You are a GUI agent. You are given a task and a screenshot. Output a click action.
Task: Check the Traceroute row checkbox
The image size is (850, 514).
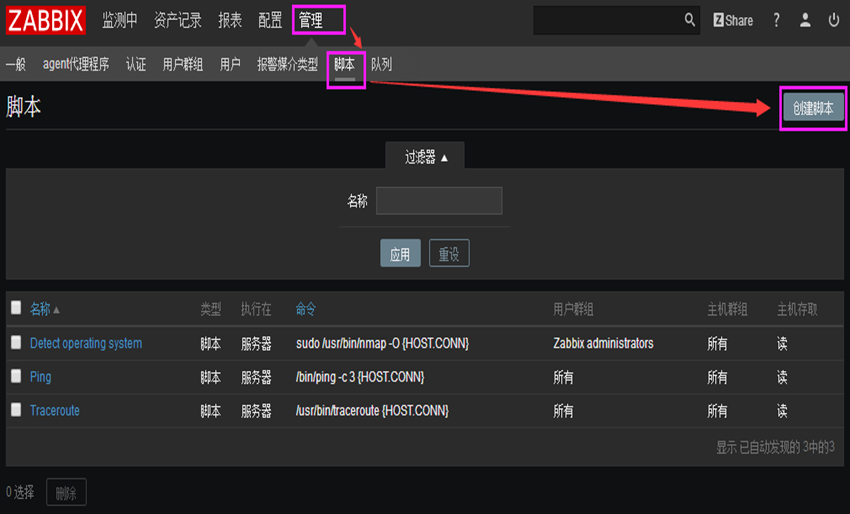(16, 409)
